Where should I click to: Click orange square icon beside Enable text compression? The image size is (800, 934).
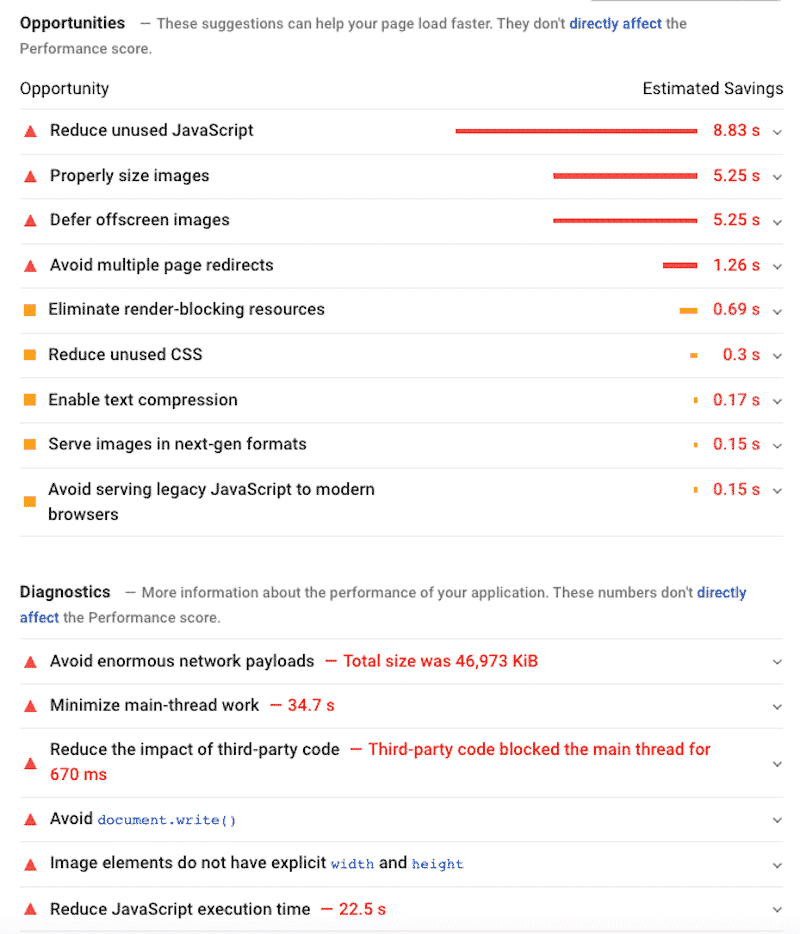point(30,400)
